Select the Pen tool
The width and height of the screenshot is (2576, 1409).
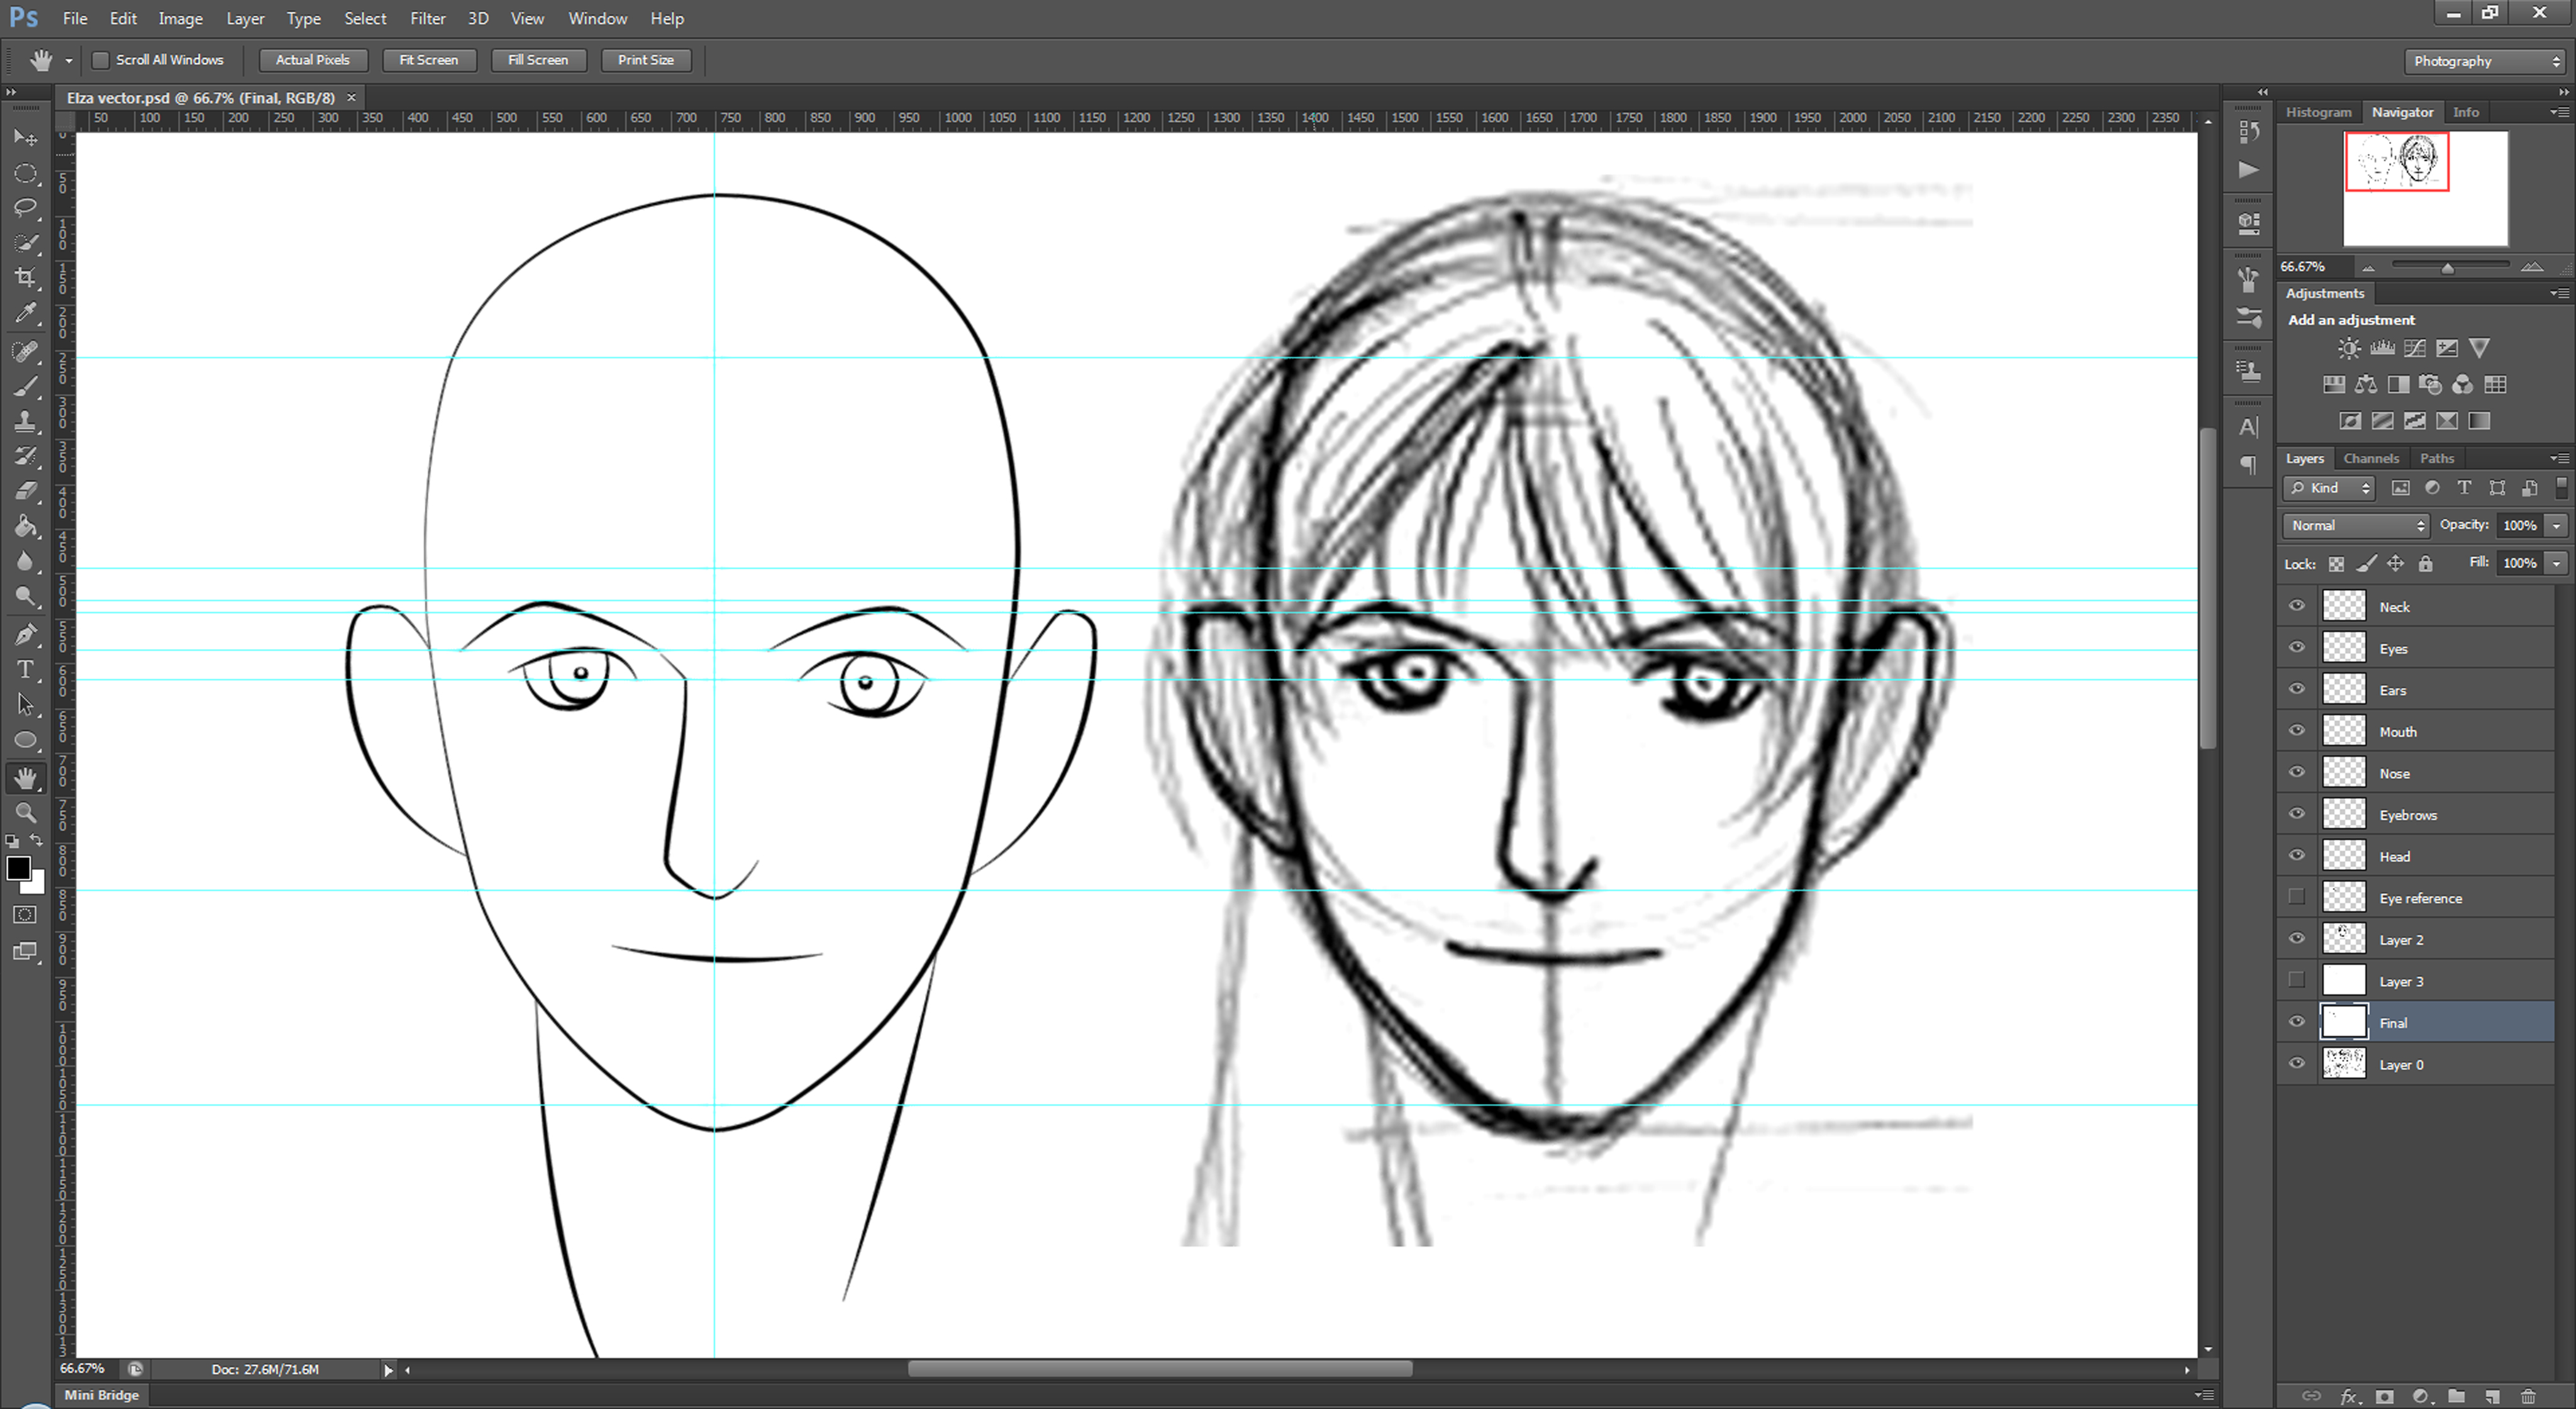[x=25, y=634]
